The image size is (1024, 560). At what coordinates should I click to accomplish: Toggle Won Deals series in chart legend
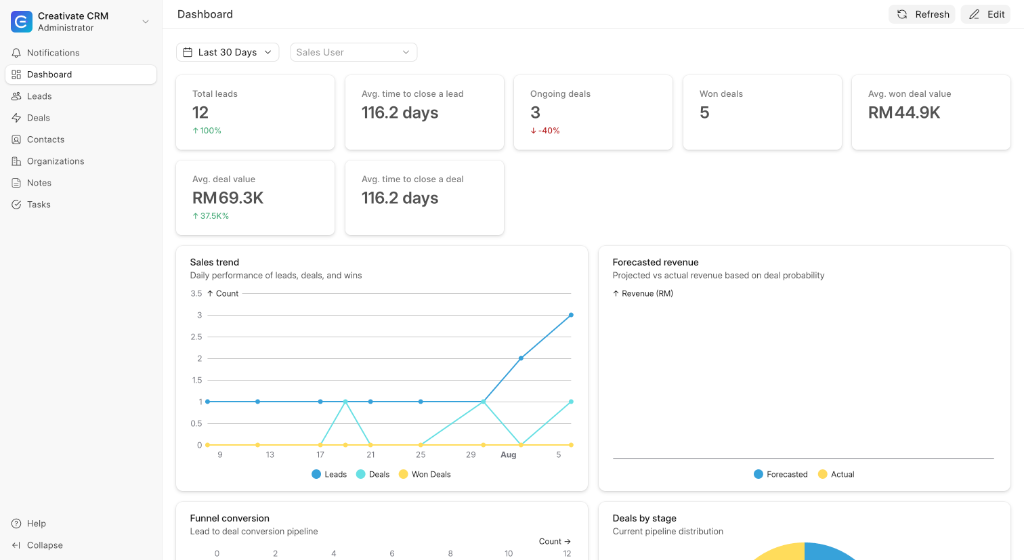tap(424, 474)
